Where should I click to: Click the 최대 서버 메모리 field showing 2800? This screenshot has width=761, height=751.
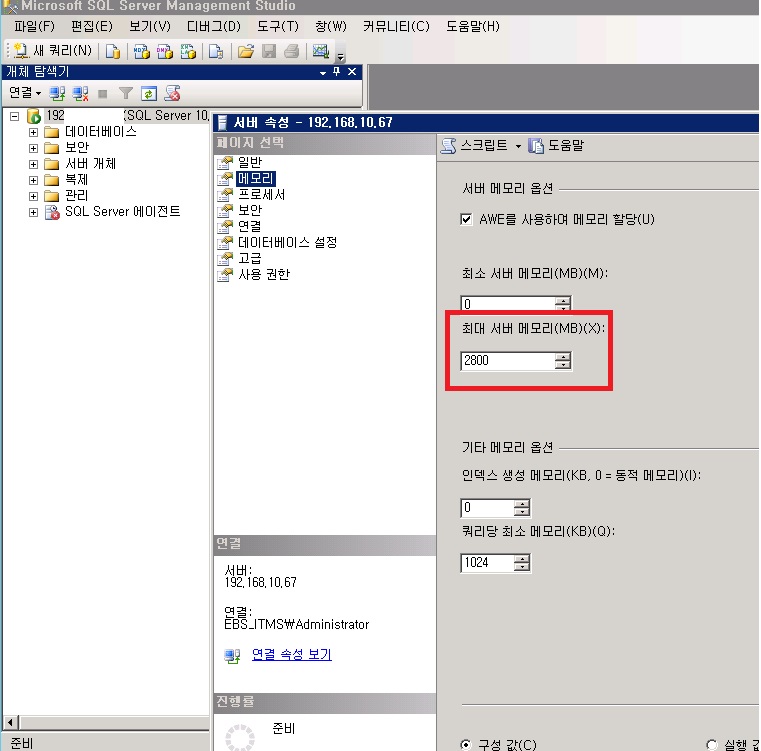[x=508, y=361]
